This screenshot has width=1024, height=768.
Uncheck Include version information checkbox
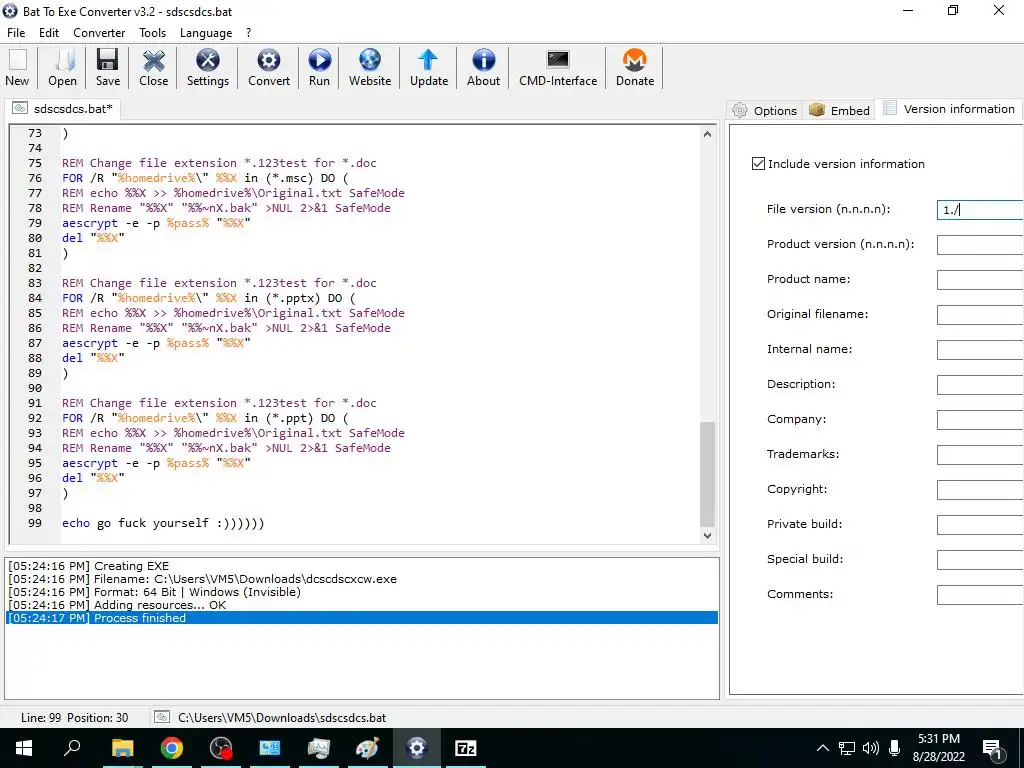[758, 164]
